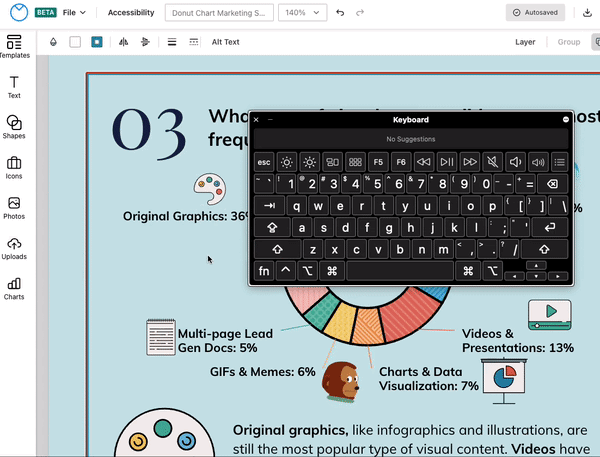Click the download icon at top right
600x457 pixels.
tap(588, 13)
